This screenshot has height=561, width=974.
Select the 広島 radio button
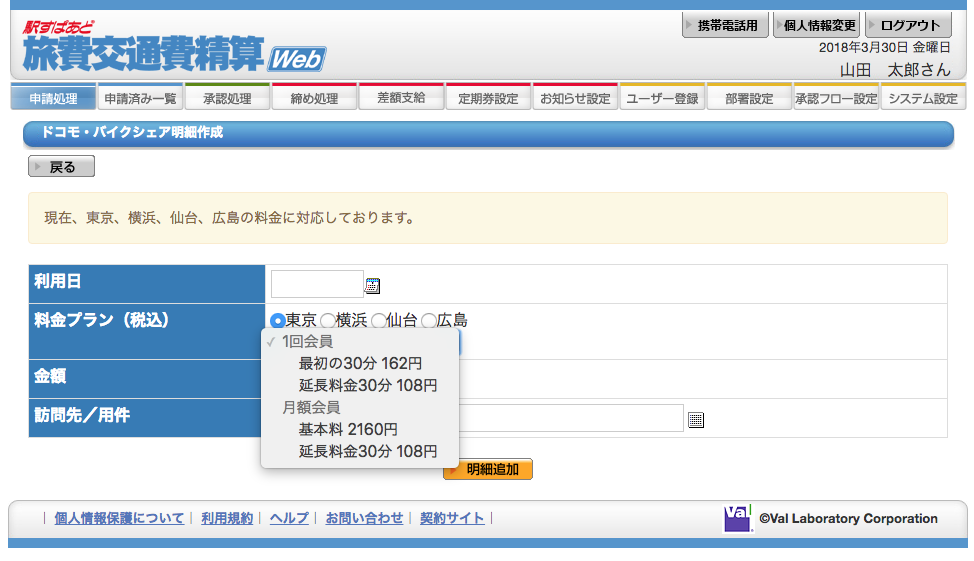tap(429, 321)
